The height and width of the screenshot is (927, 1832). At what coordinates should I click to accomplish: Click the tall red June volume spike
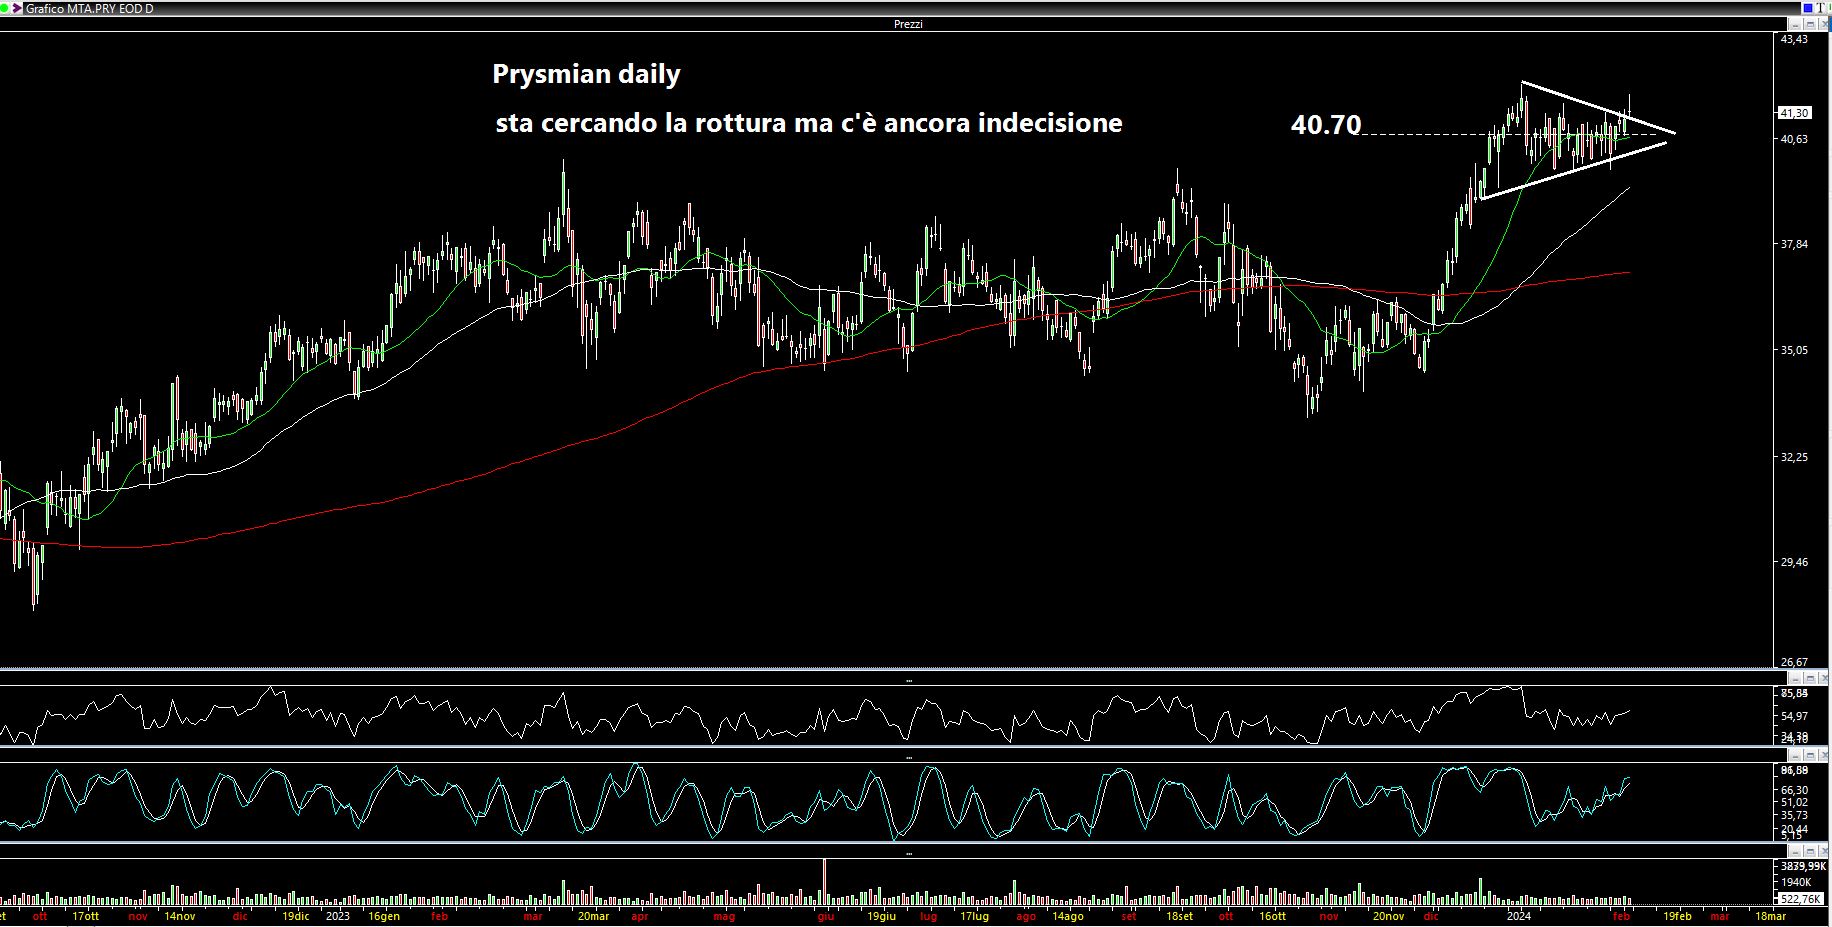(x=825, y=882)
